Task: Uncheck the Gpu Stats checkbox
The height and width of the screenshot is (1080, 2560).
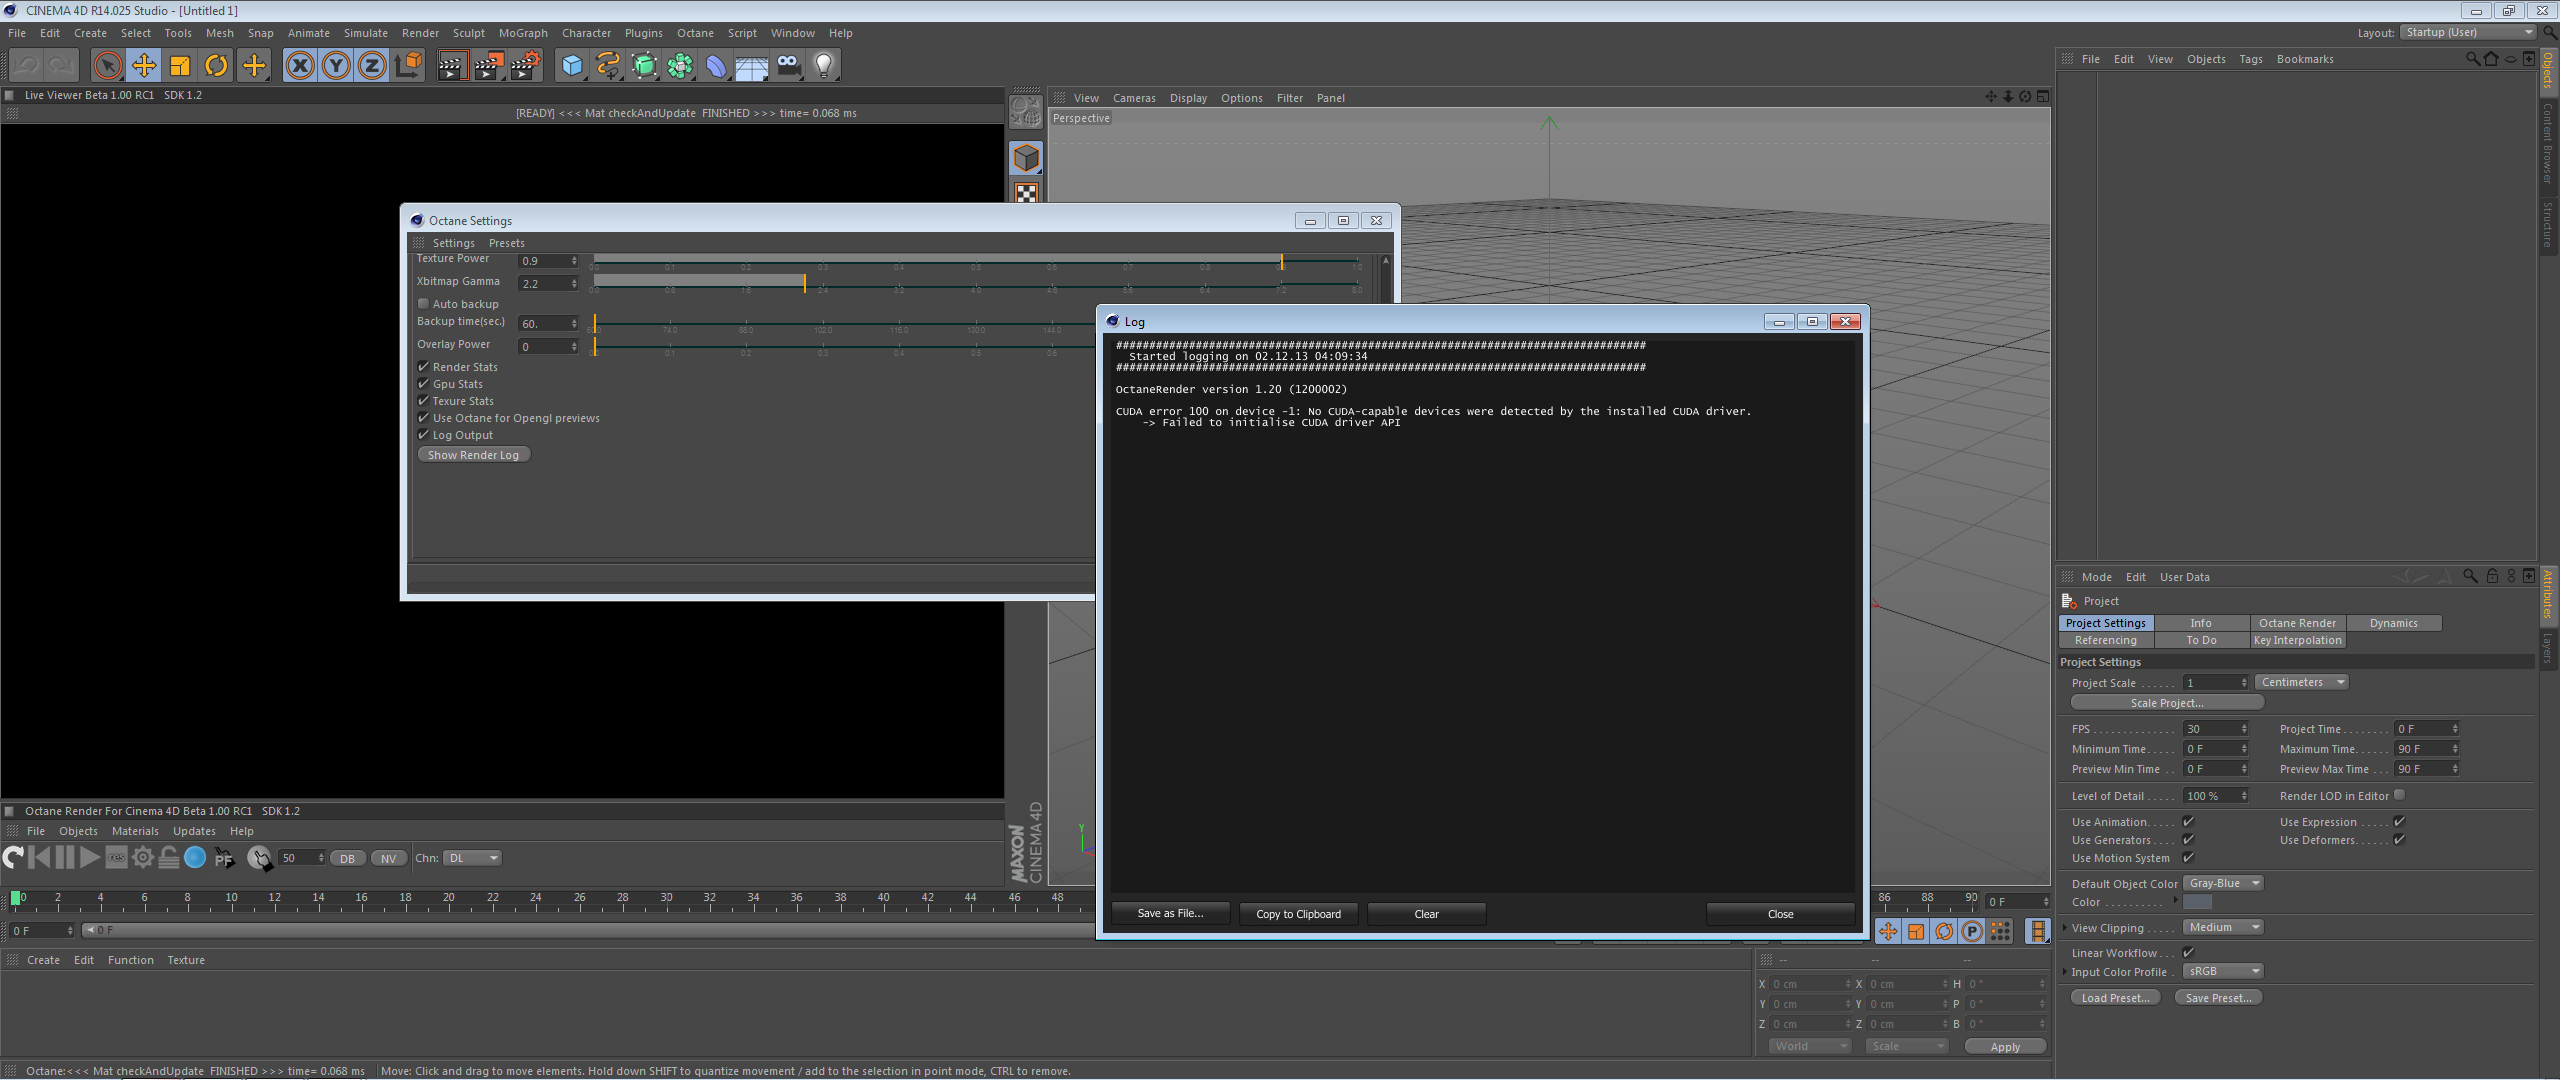Action: [x=424, y=384]
